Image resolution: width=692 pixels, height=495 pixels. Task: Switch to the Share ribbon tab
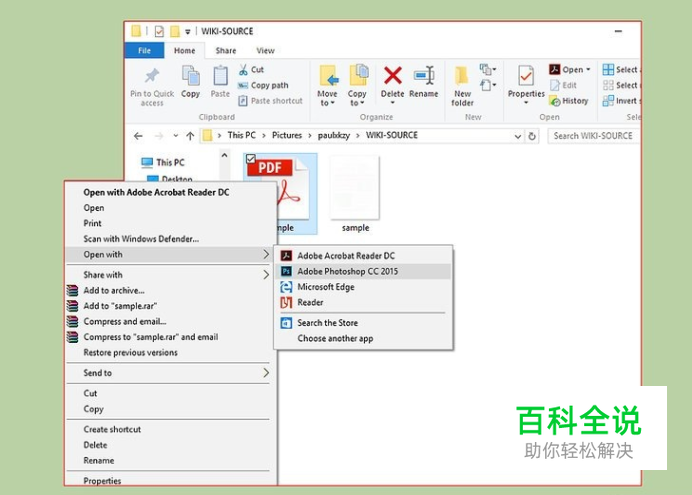[x=226, y=51]
